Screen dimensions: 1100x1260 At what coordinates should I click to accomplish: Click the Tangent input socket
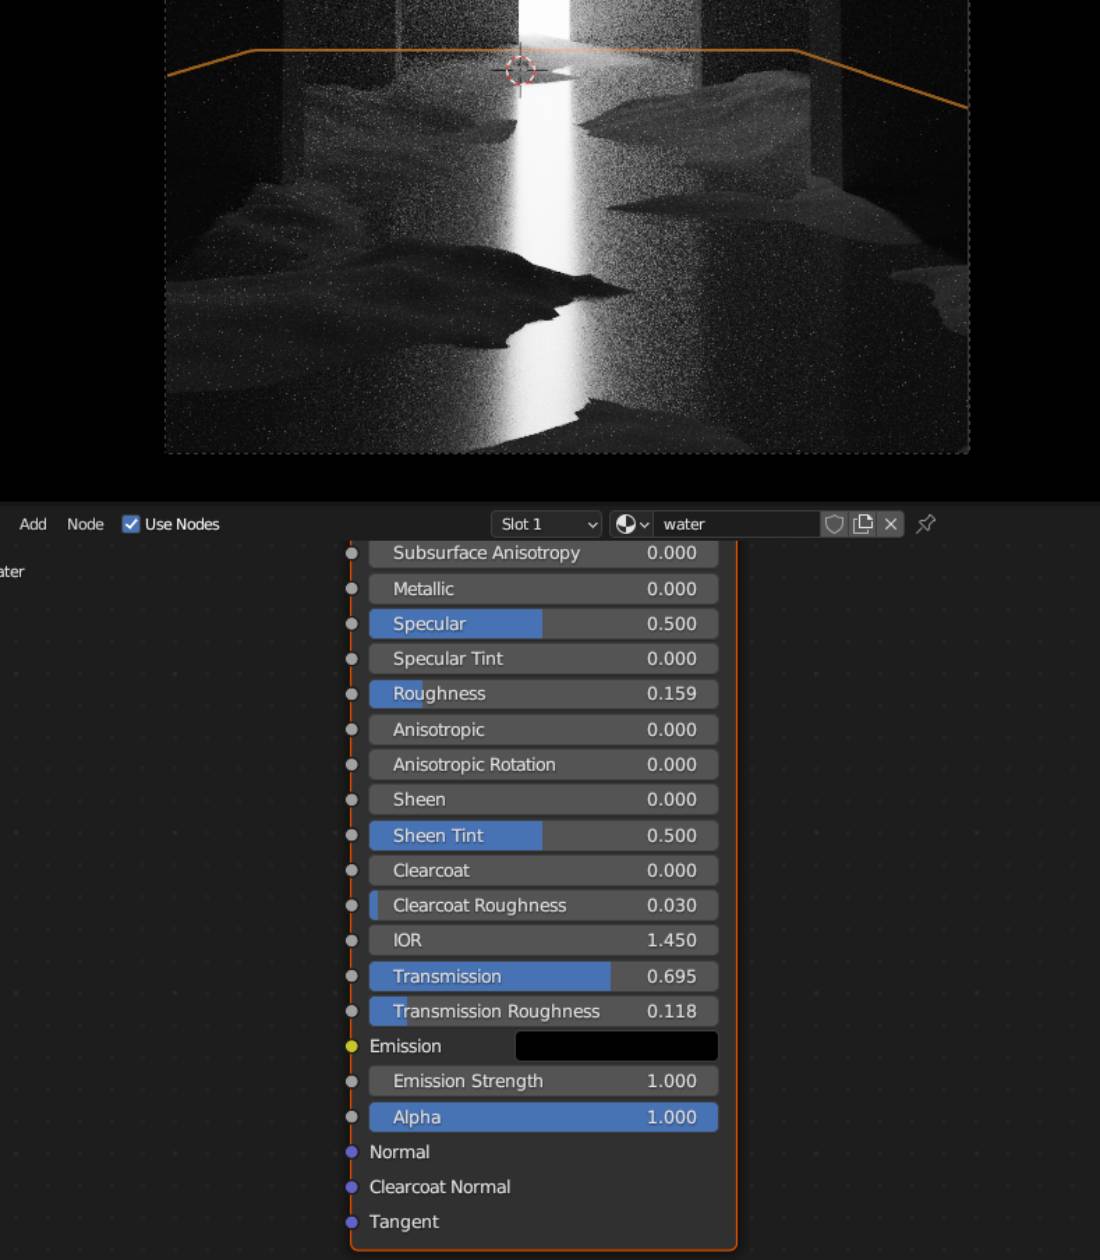click(352, 1223)
